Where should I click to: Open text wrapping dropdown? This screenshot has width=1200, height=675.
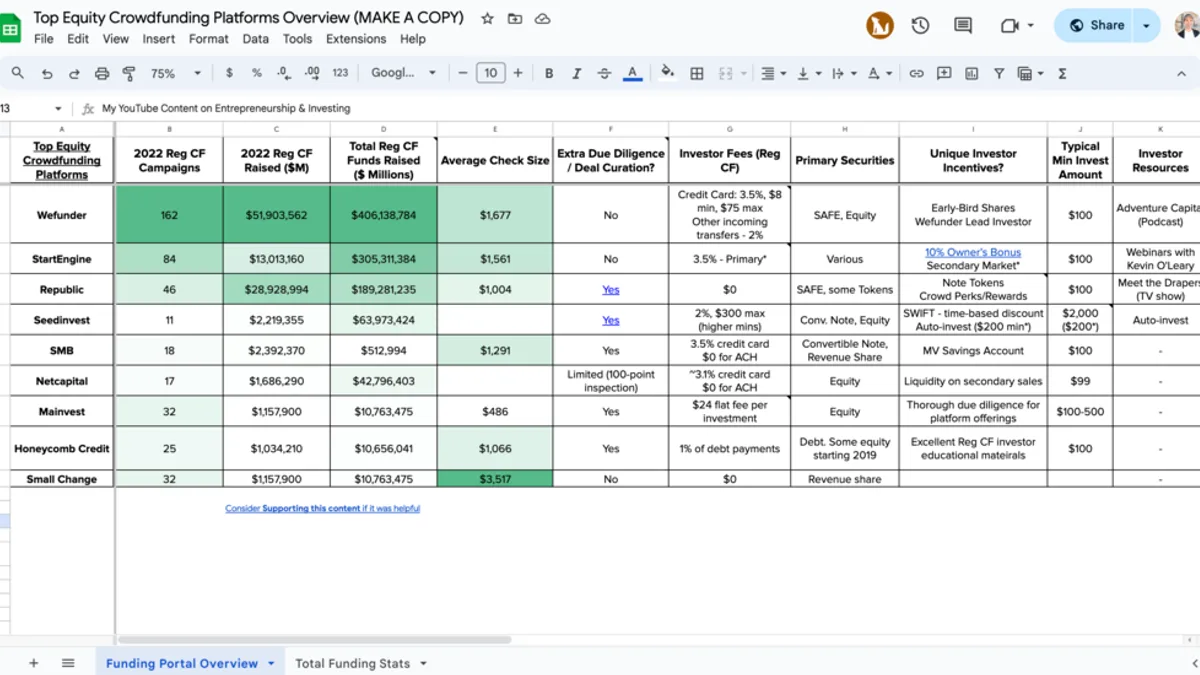[842, 73]
